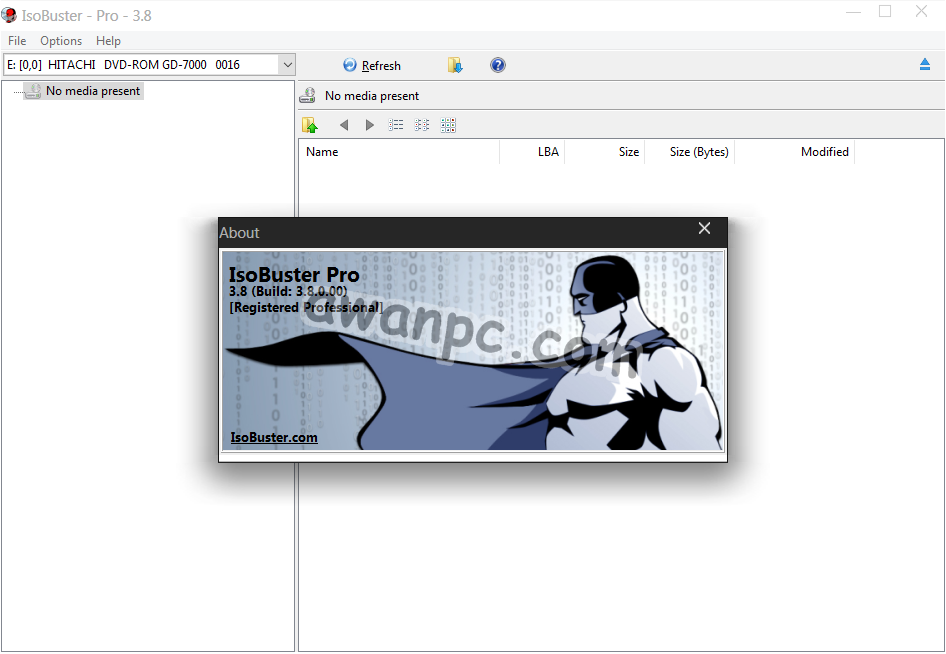Open the IsoBuster.com link
946x654 pixels.
coord(274,437)
